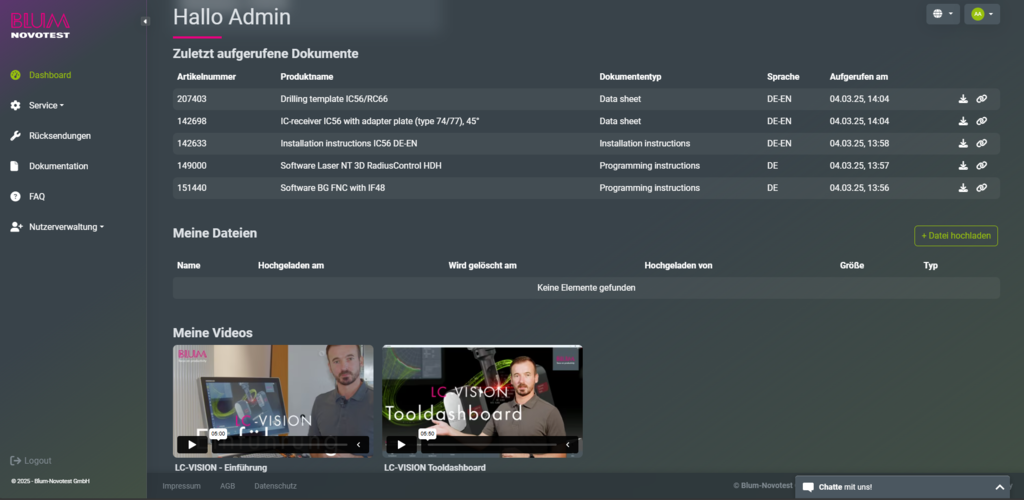Image resolution: width=1024 pixels, height=500 pixels.
Task: Open Dokumentation in the sidebar
Action: 59,166
